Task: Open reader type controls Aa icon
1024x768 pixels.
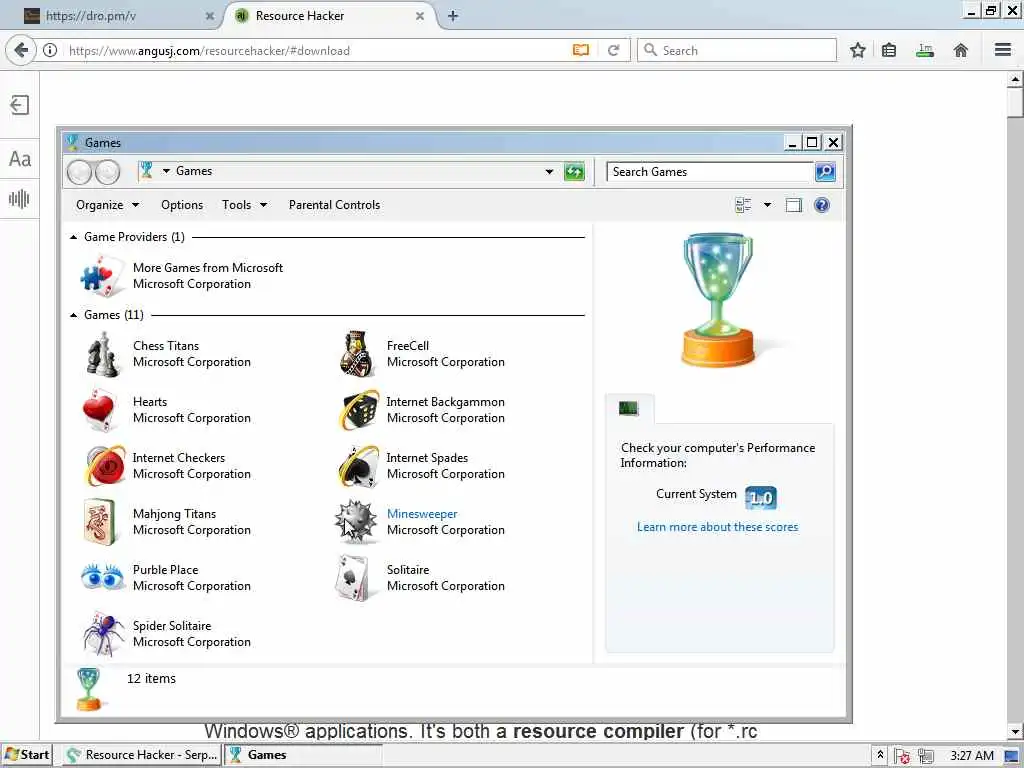Action: [x=20, y=159]
